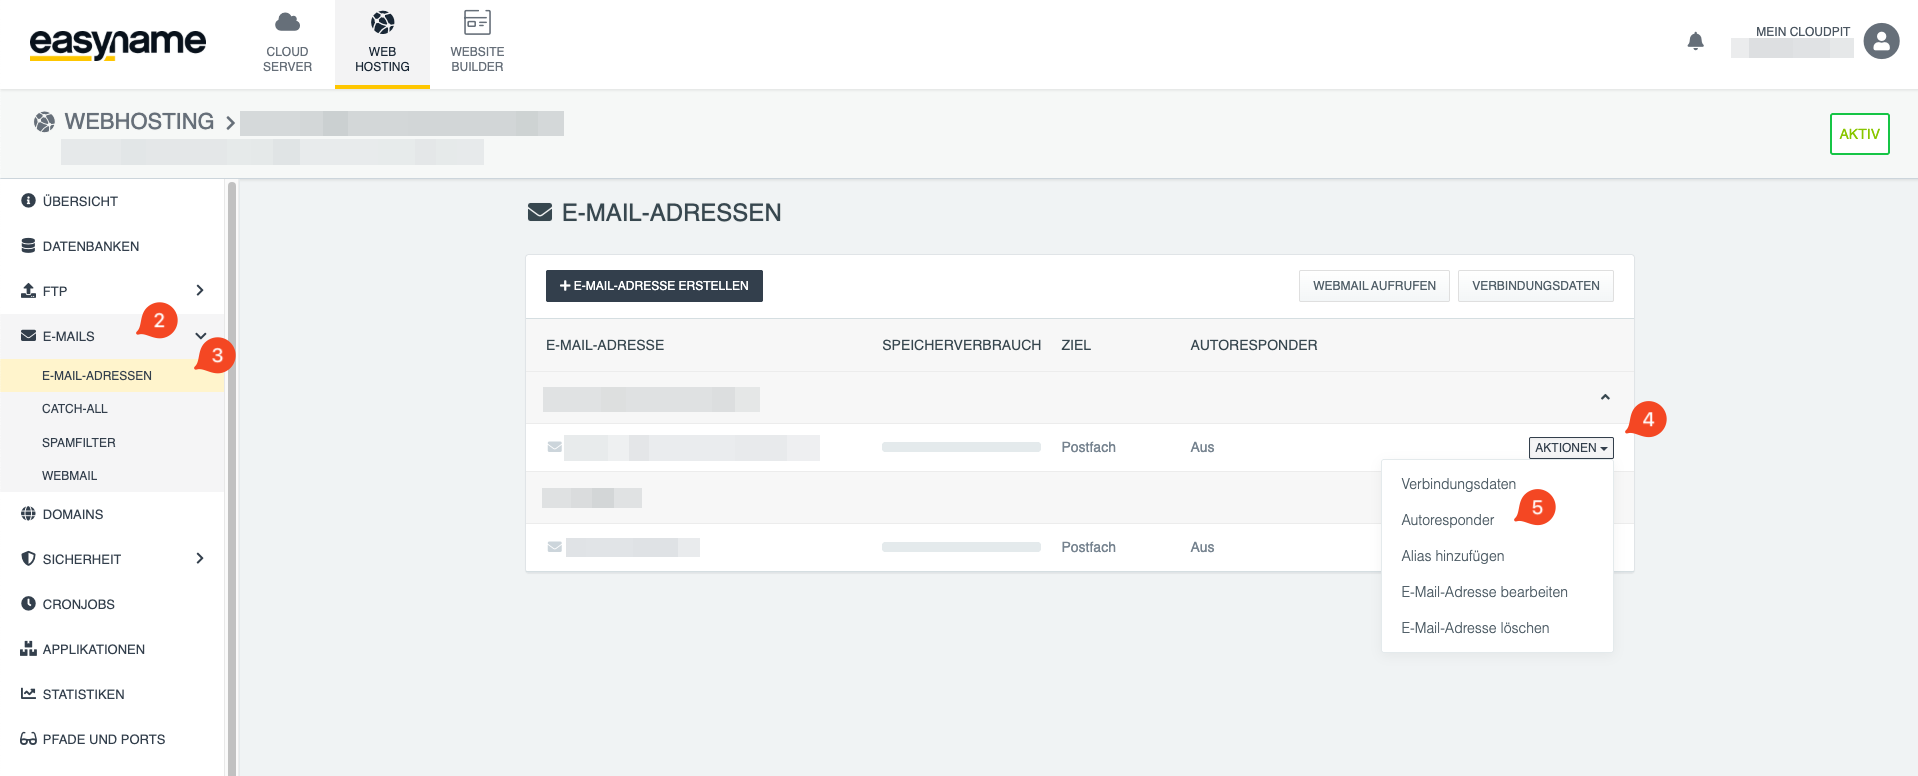1918x776 pixels.
Task: Open Statistiken in the sidebar
Action: tap(83, 694)
